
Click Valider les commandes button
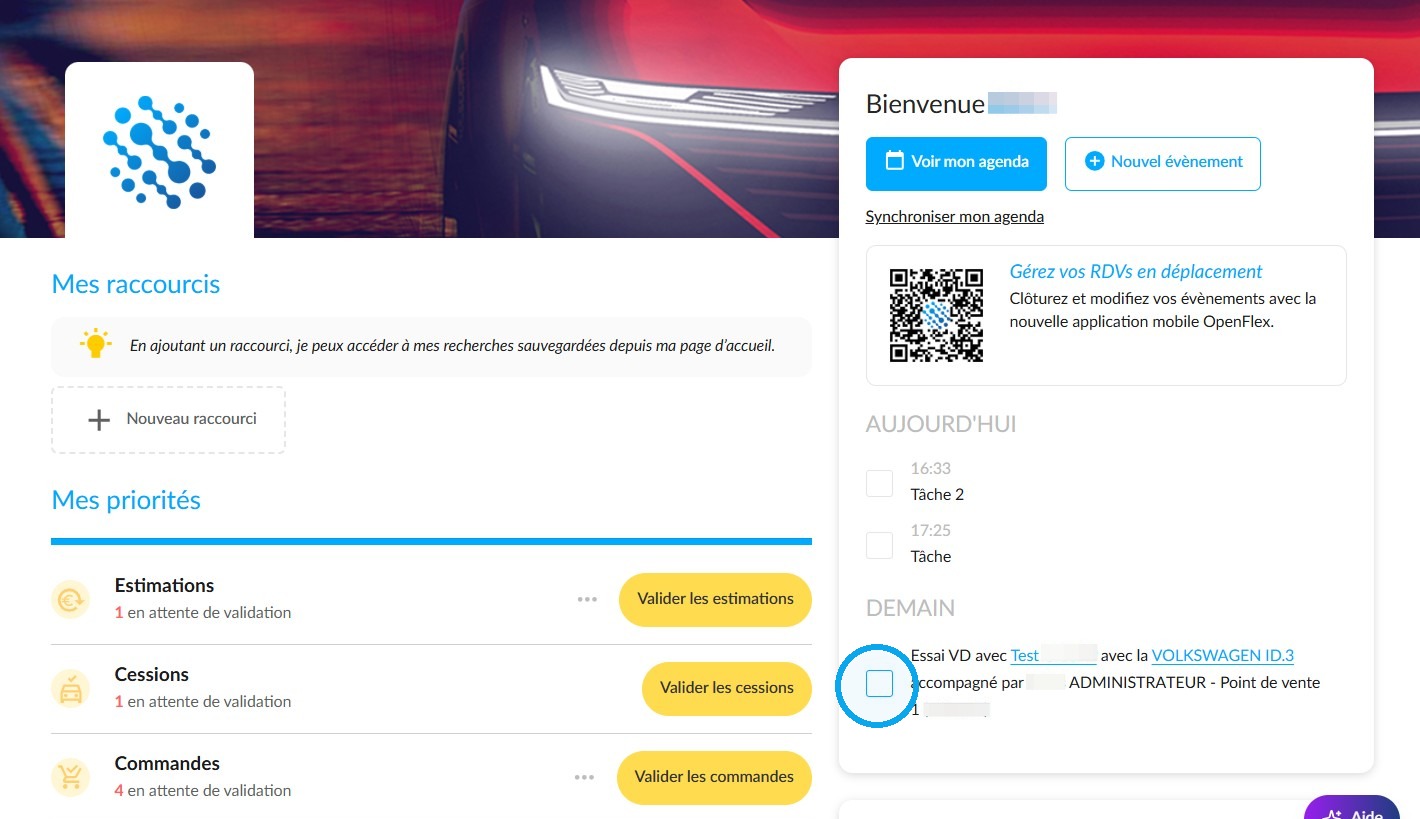[714, 777]
